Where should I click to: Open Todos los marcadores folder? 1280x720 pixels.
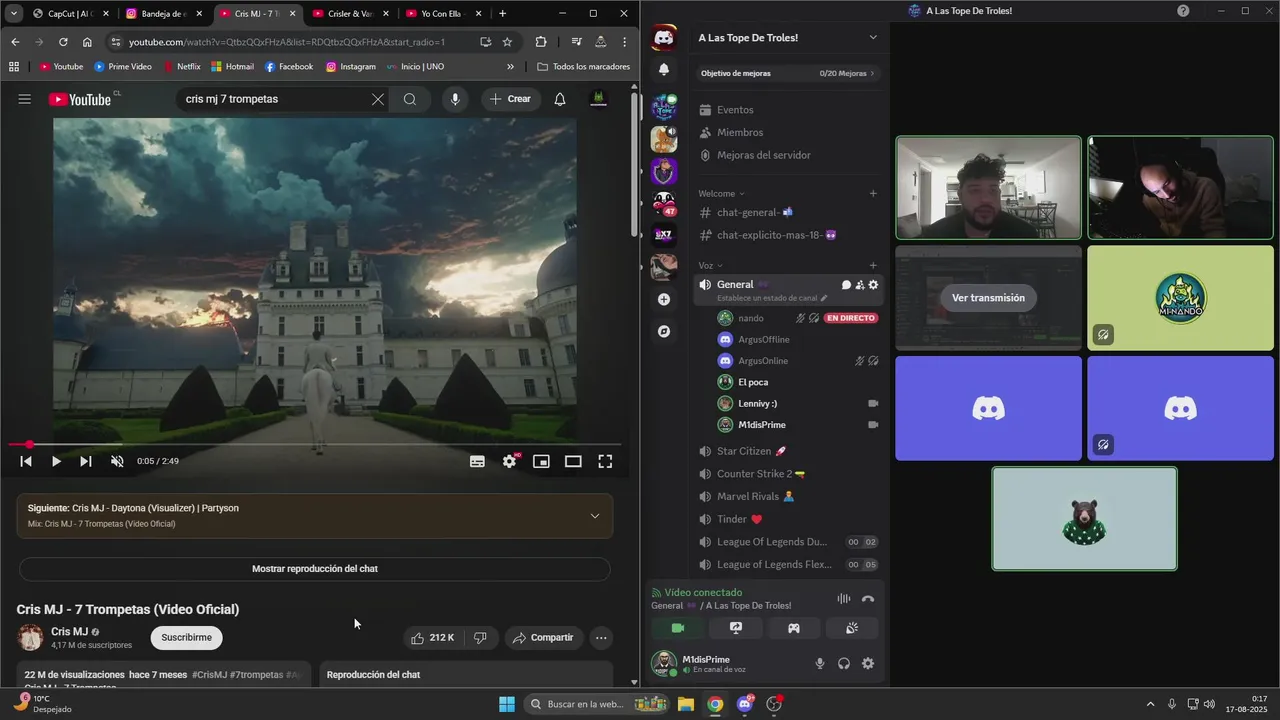coord(584,67)
